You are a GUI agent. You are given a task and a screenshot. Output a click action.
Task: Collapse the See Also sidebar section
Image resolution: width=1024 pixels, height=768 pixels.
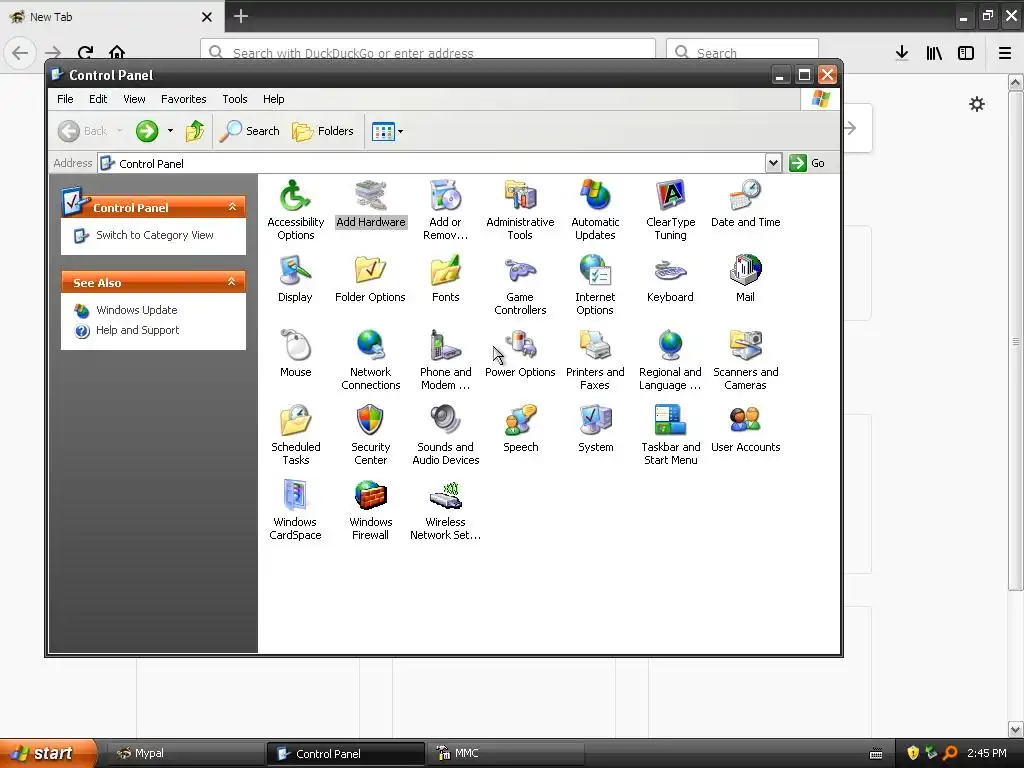tap(231, 281)
